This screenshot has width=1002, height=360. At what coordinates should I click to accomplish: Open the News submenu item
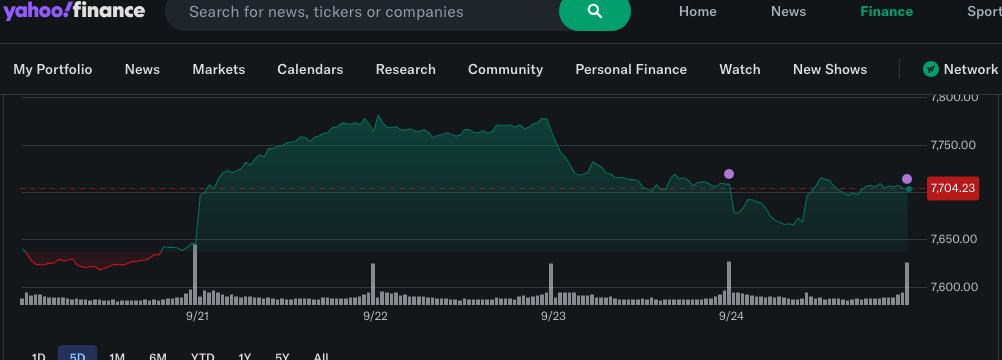point(143,69)
